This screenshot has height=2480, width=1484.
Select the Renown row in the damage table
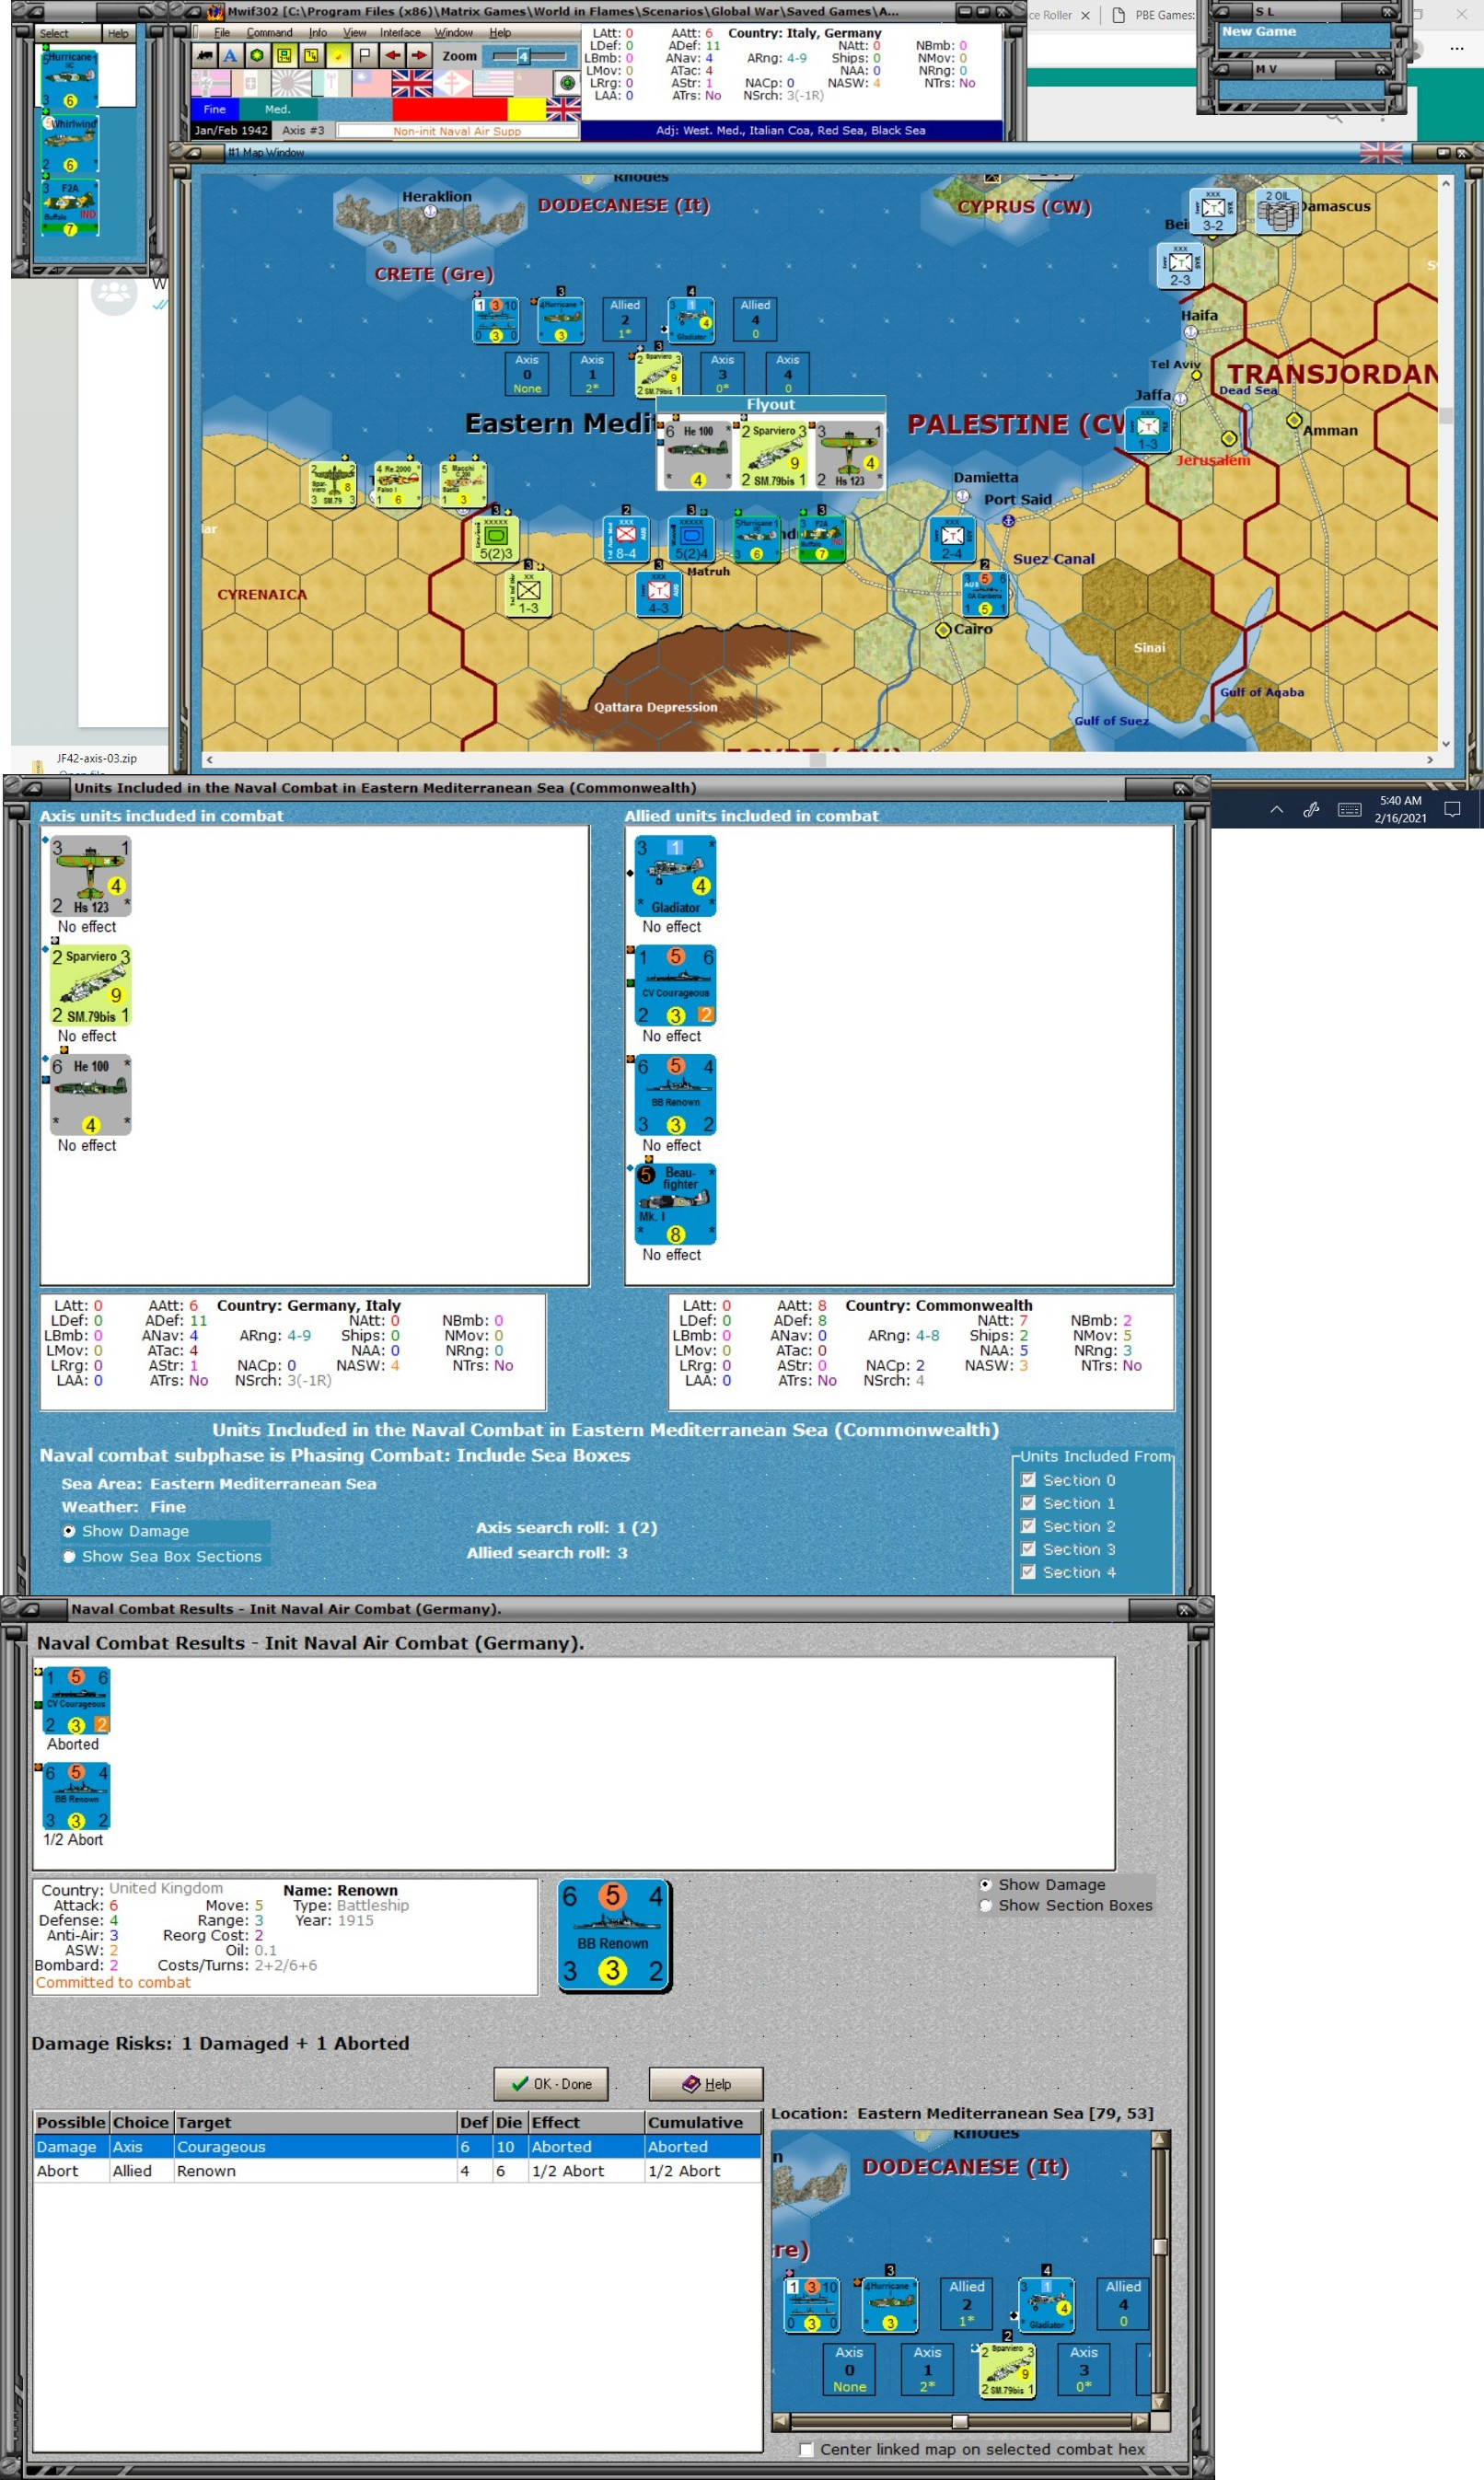pos(397,2171)
